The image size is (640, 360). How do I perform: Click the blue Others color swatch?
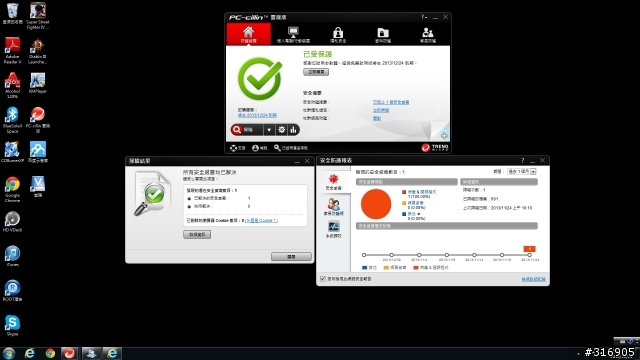(x=404, y=214)
